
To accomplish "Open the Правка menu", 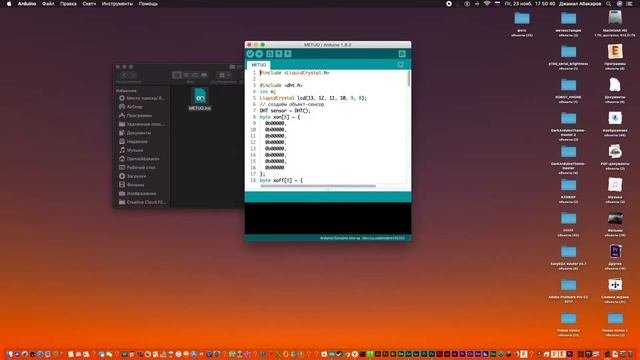I will [x=68, y=4].
